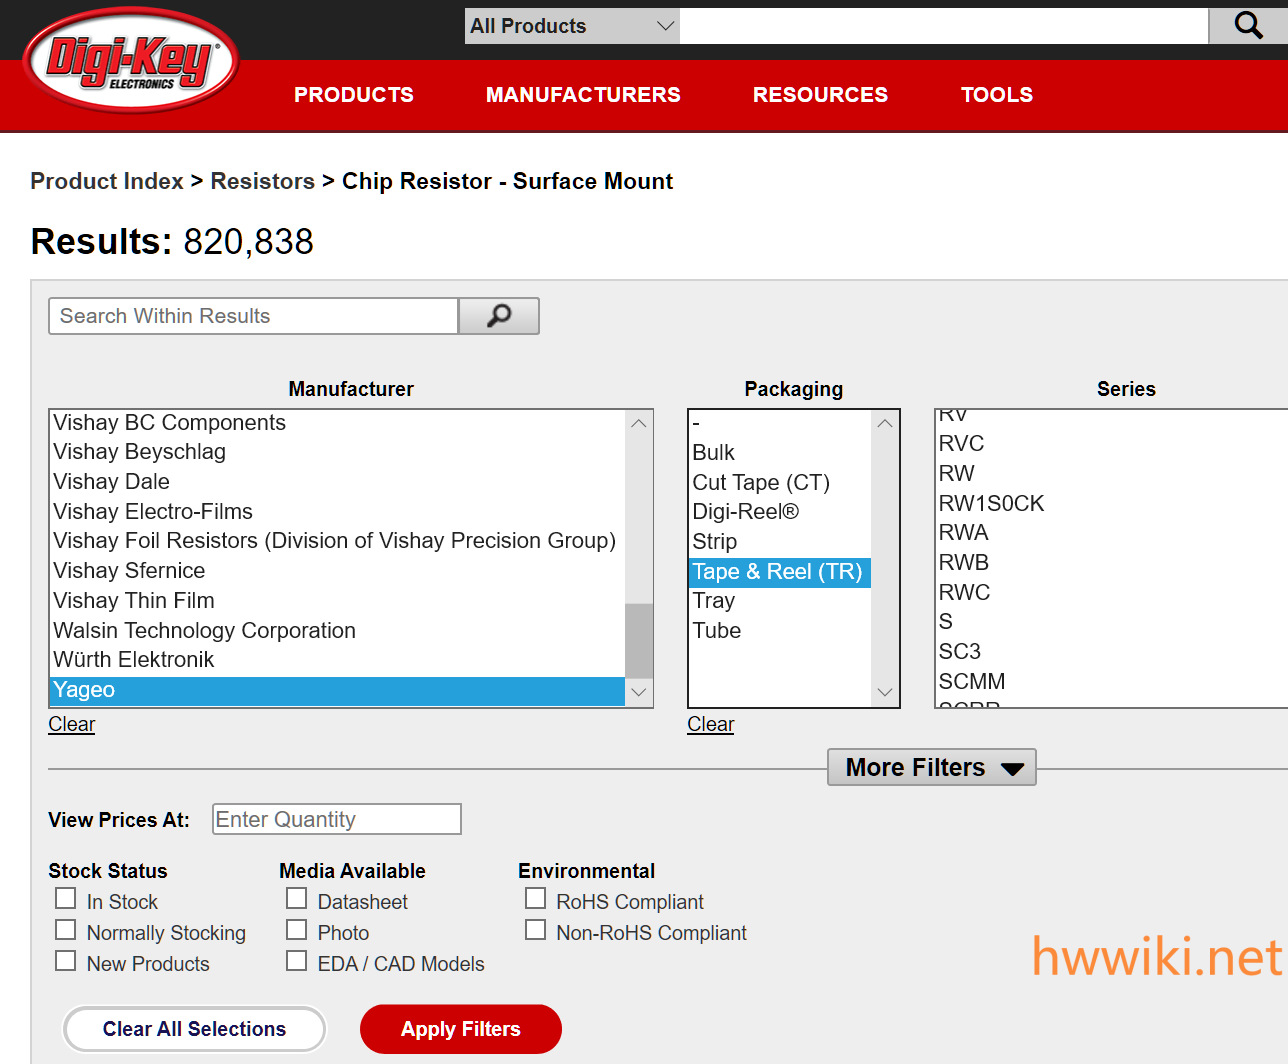Image resolution: width=1288 pixels, height=1064 pixels.
Task: Click the top magnifier search icon
Action: (x=1247, y=26)
